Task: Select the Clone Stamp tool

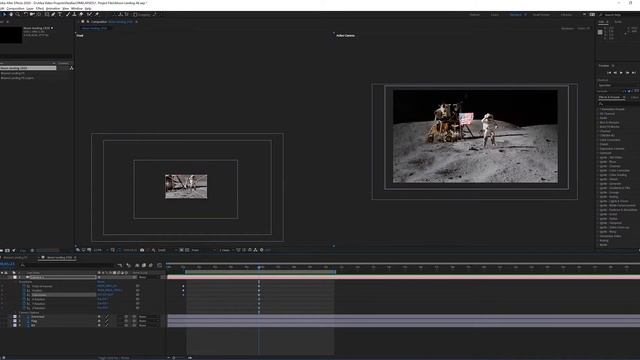Action: (x=74, y=14)
